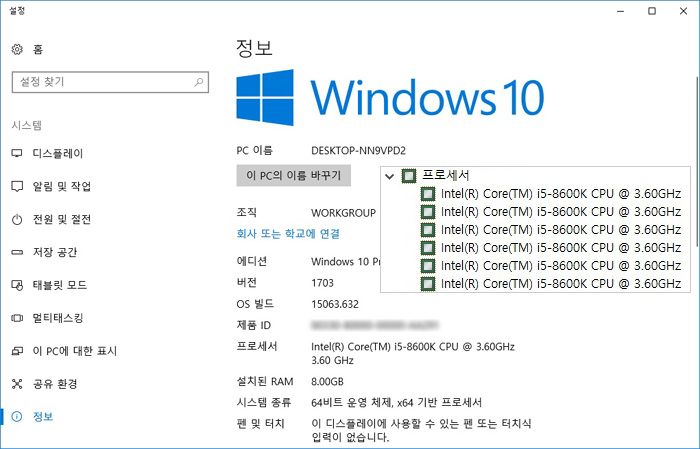Click the Storage (저장 공간) drive icon
The width and height of the screenshot is (700, 449).
[17, 252]
